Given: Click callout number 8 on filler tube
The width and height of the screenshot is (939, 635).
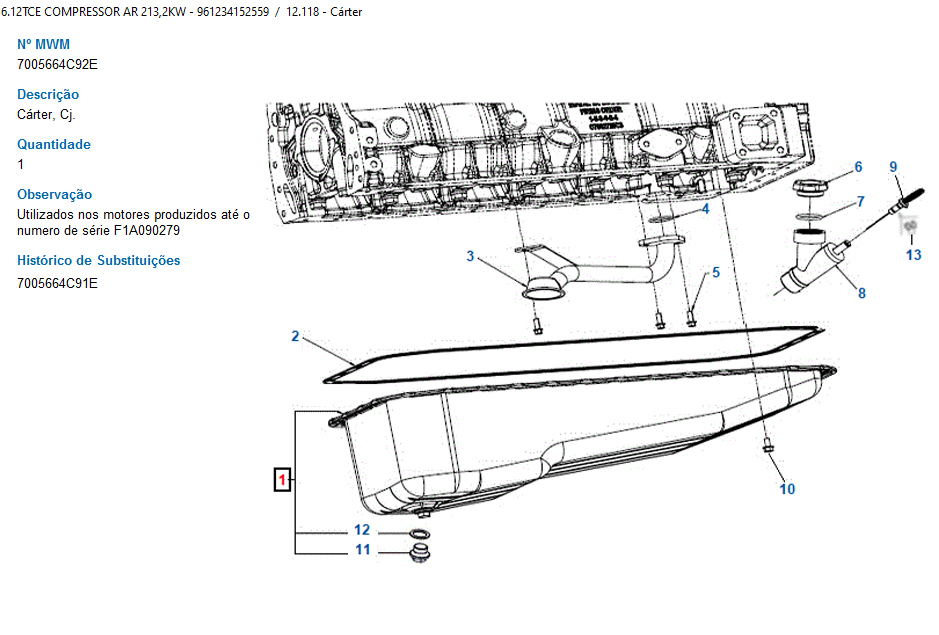Looking at the screenshot, I should click(861, 293).
